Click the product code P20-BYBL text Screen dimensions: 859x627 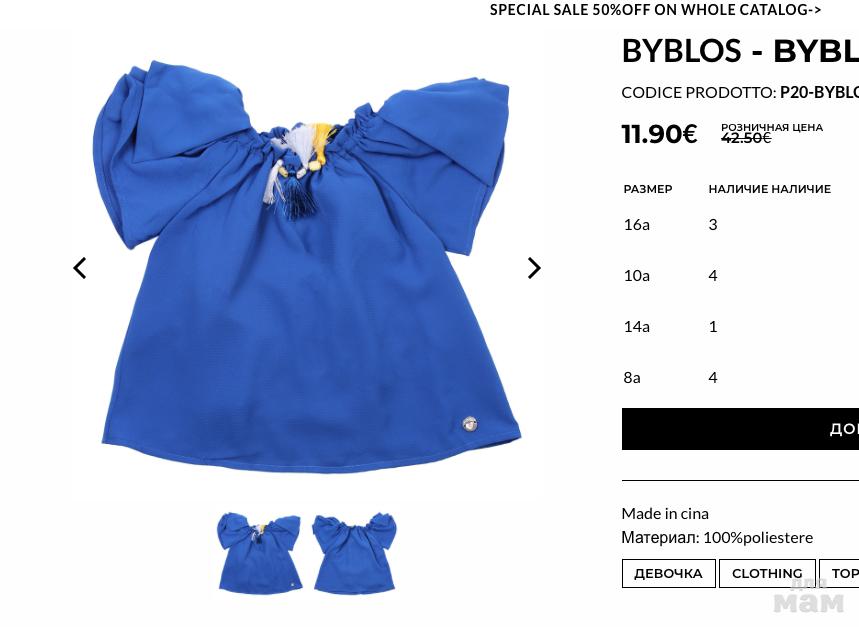click(820, 93)
